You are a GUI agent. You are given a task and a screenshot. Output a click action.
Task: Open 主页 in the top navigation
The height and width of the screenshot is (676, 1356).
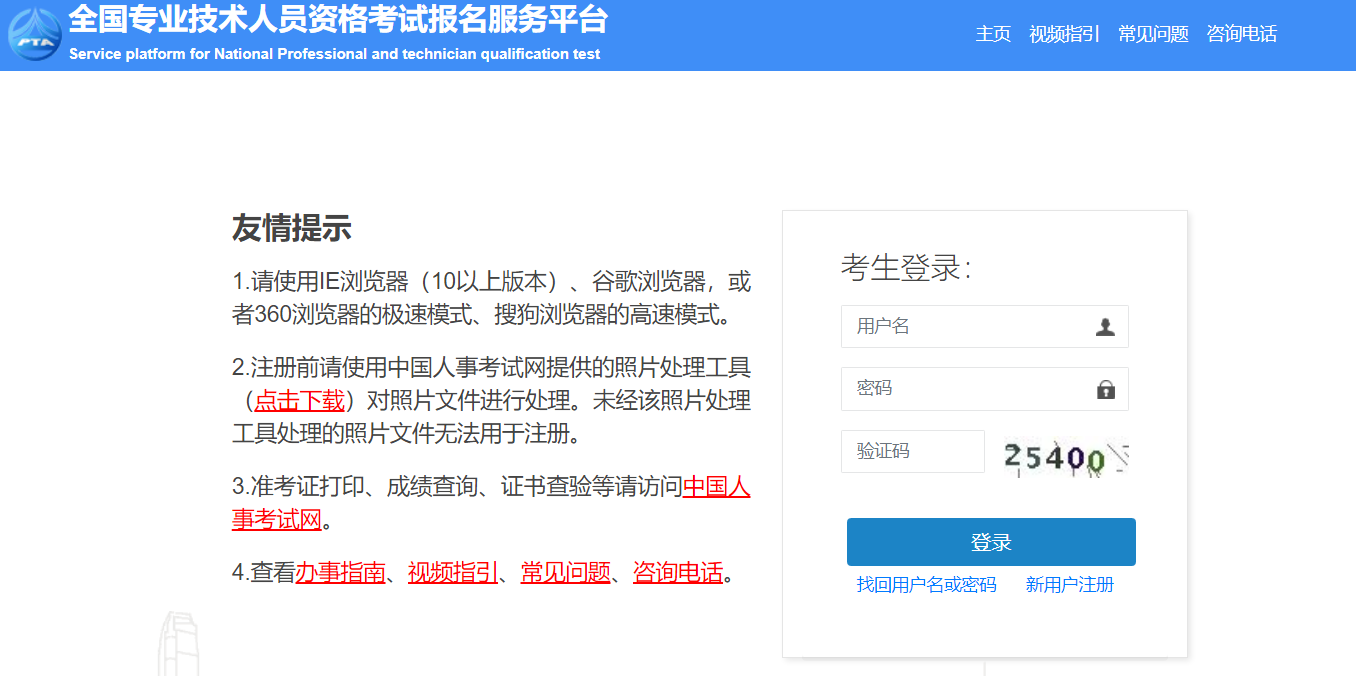(993, 34)
